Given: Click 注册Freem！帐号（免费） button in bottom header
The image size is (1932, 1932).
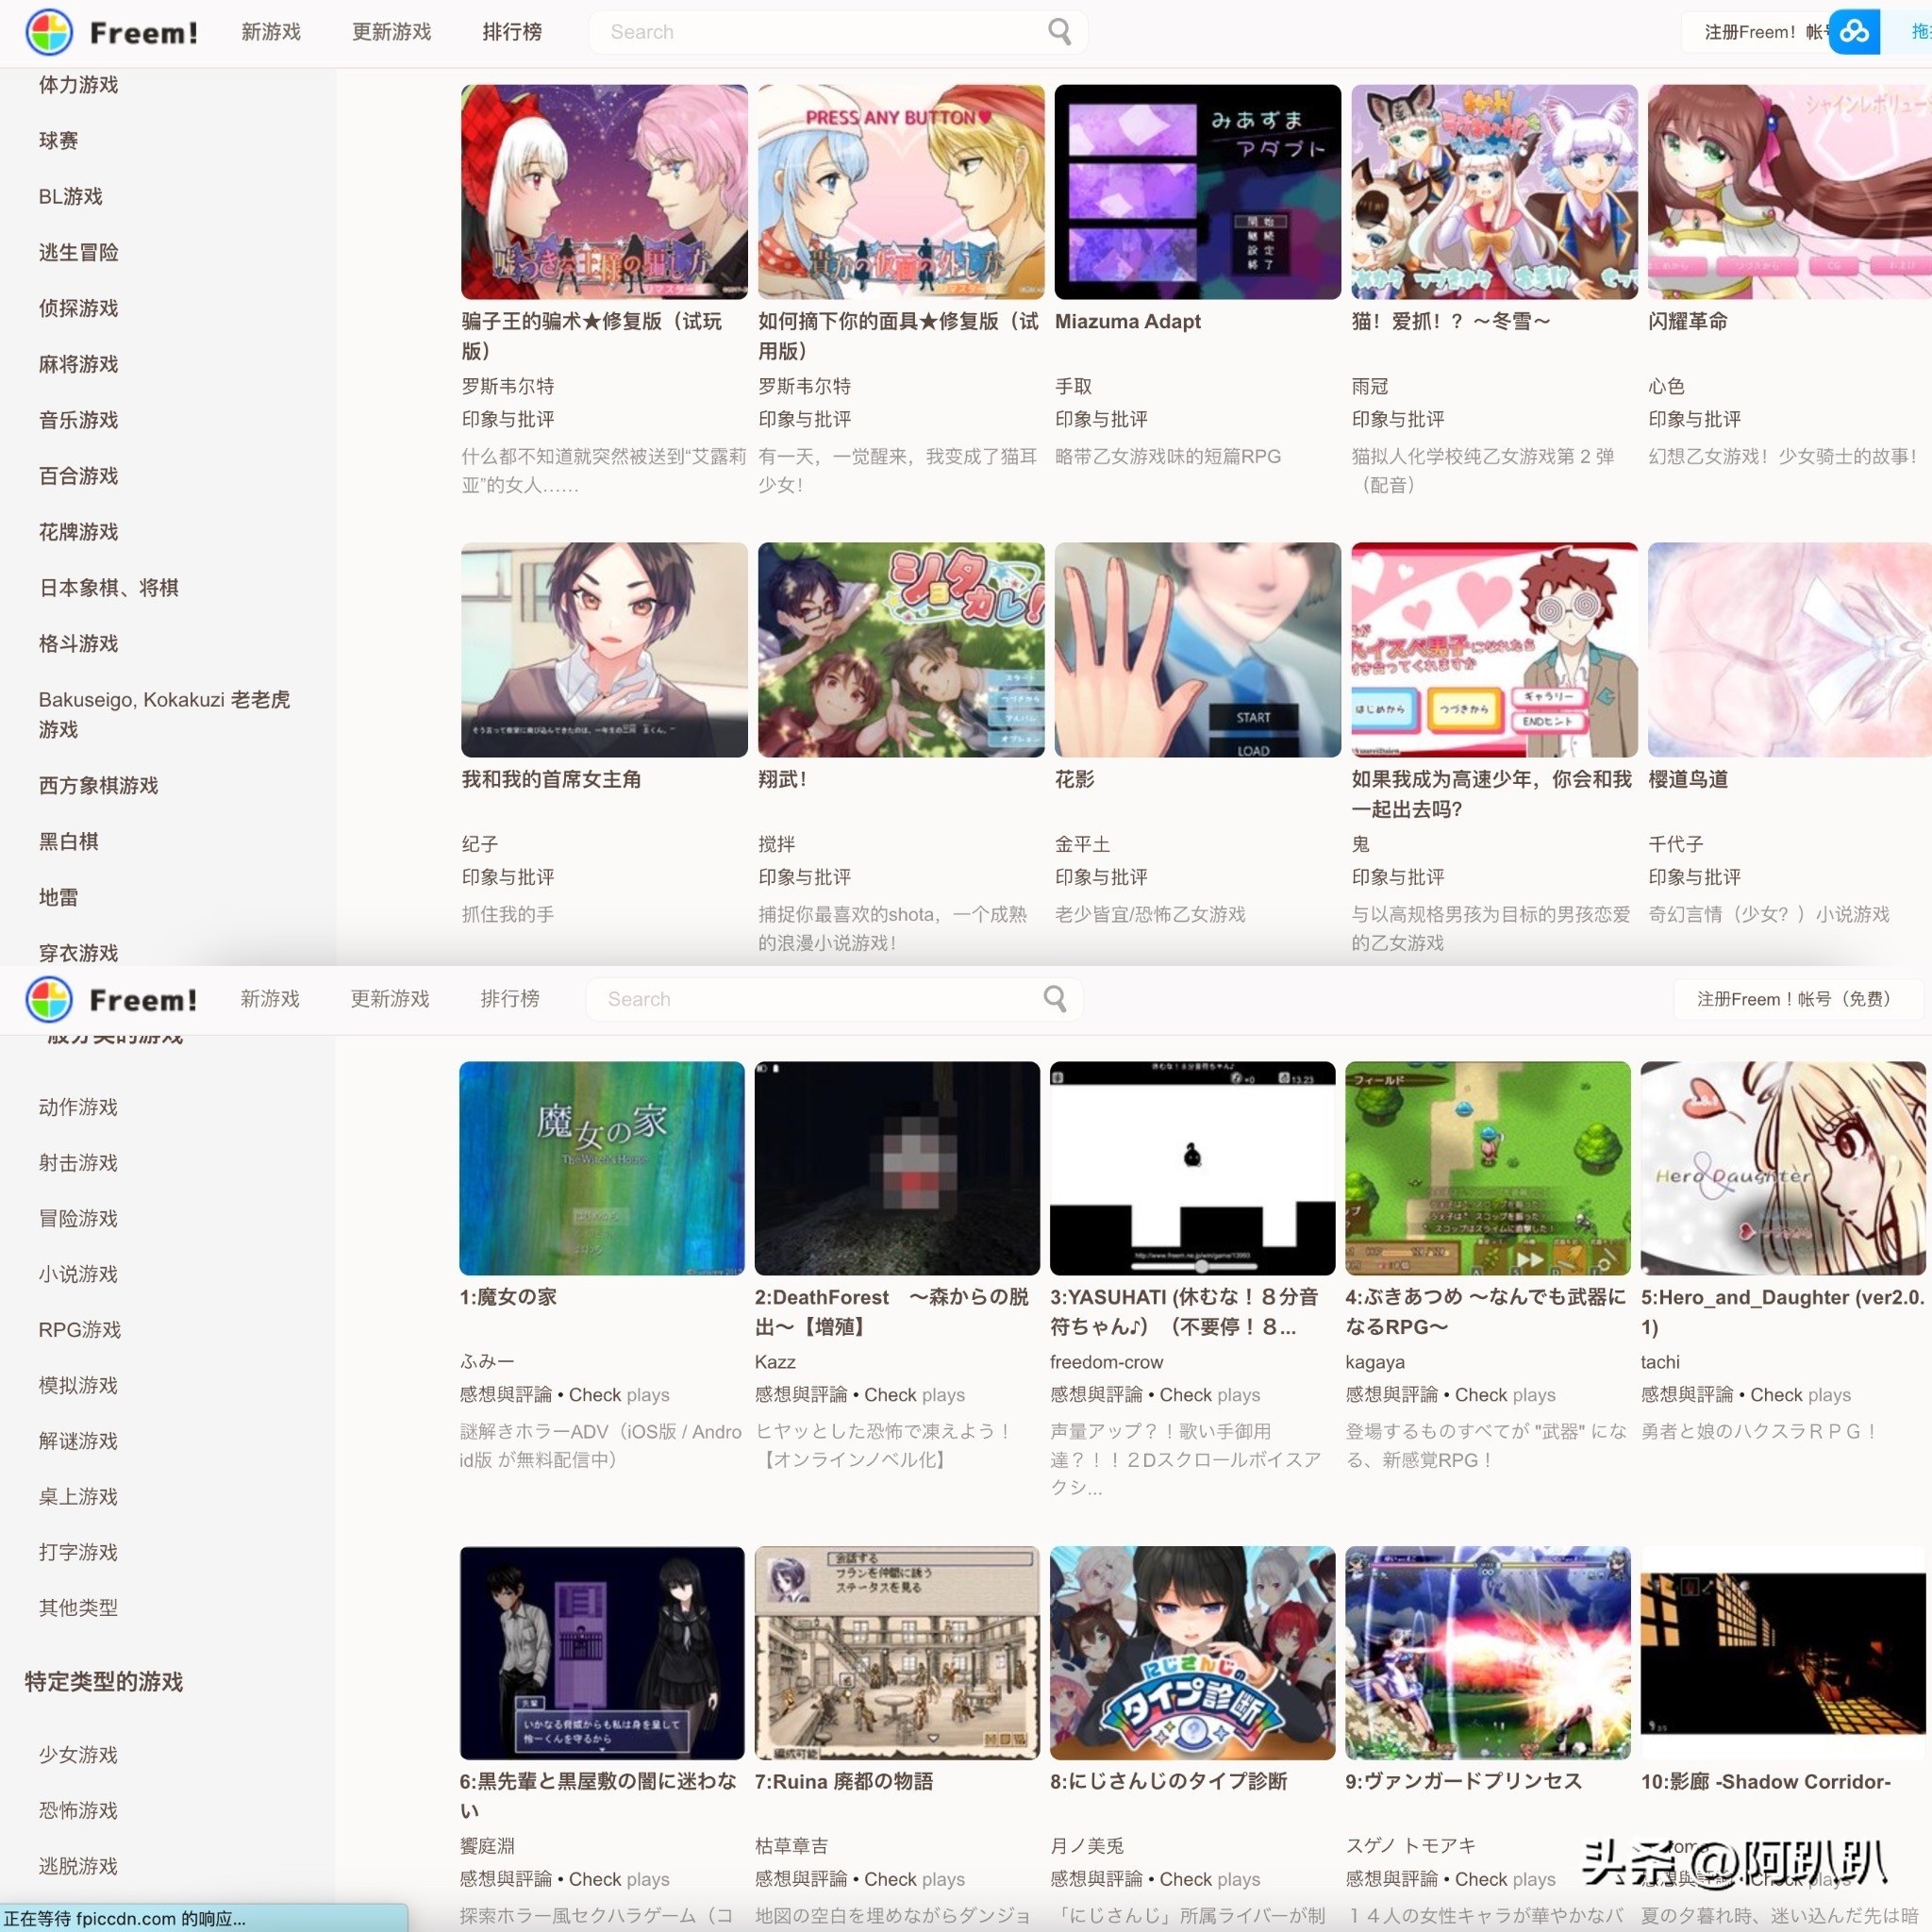Looking at the screenshot, I should click(x=1797, y=998).
